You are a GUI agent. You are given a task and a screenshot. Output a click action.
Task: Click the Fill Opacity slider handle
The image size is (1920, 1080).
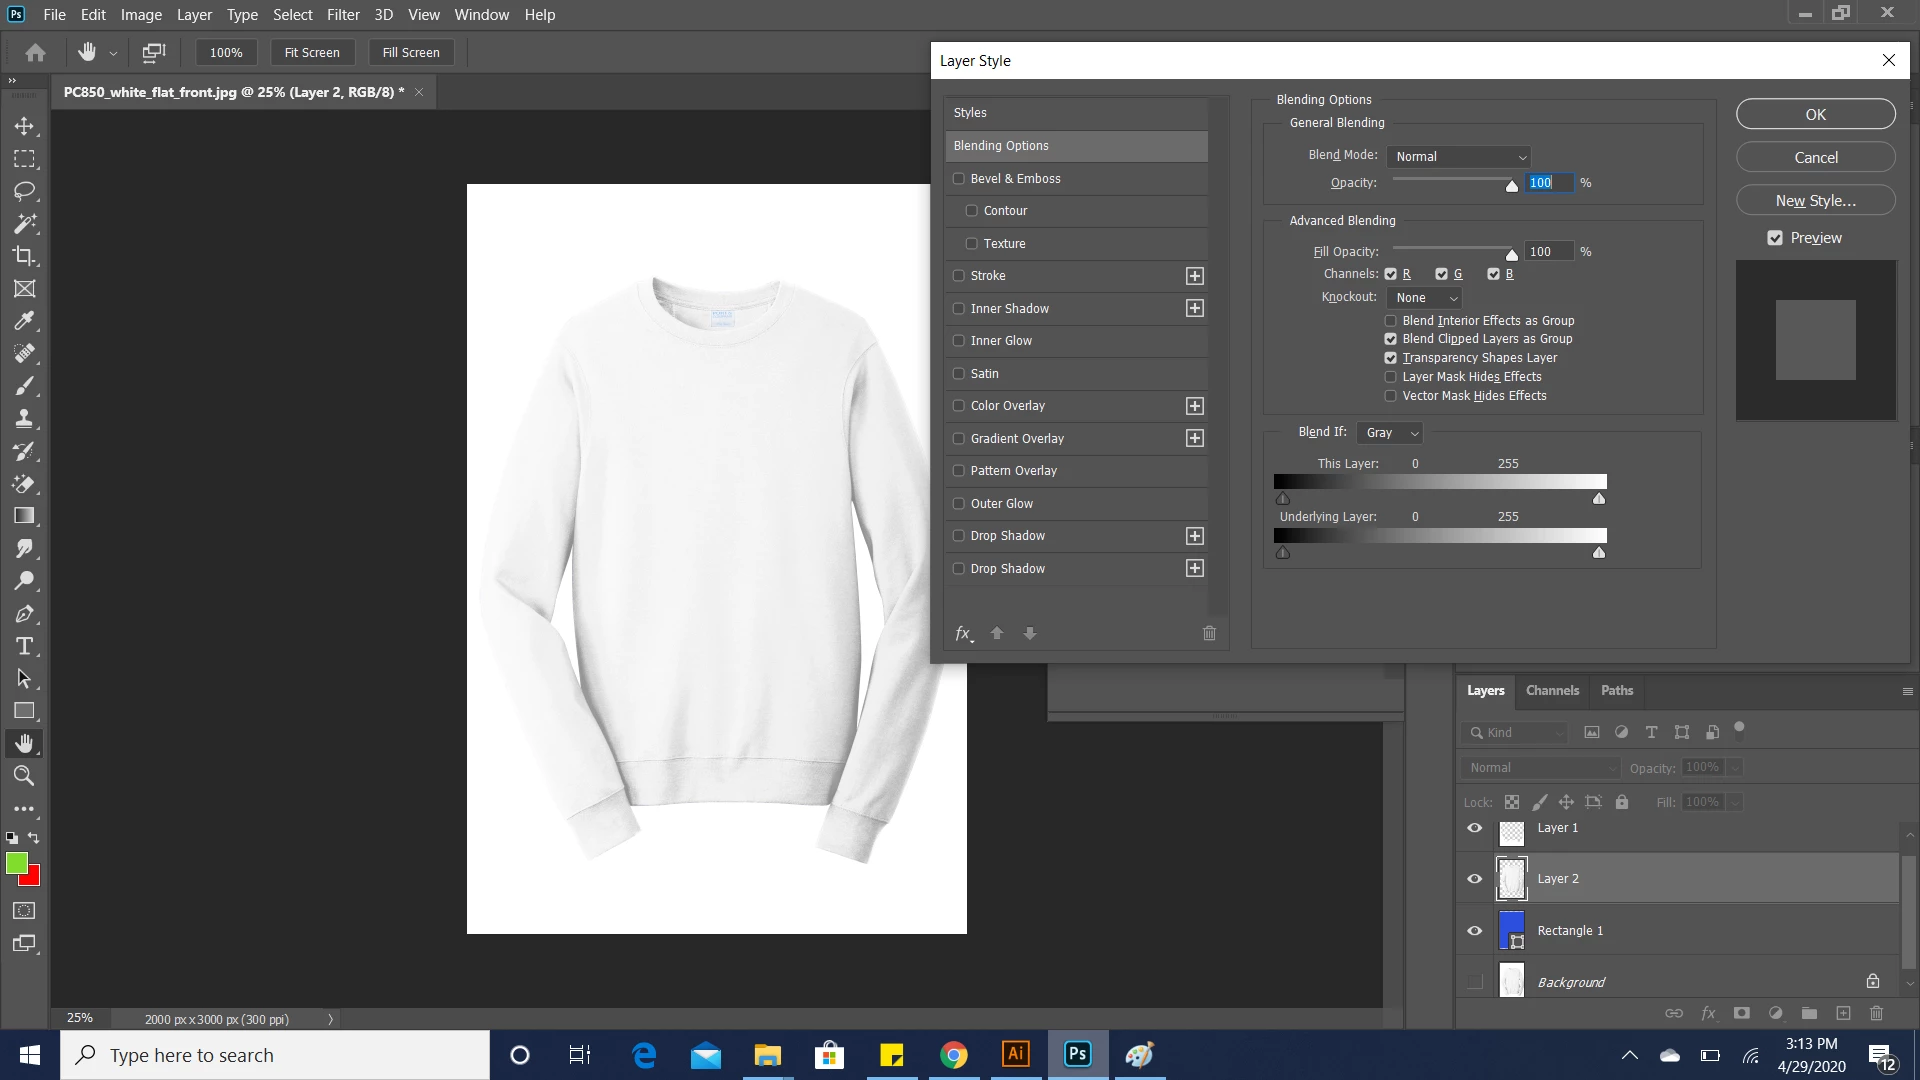(x=1511, y=255)
